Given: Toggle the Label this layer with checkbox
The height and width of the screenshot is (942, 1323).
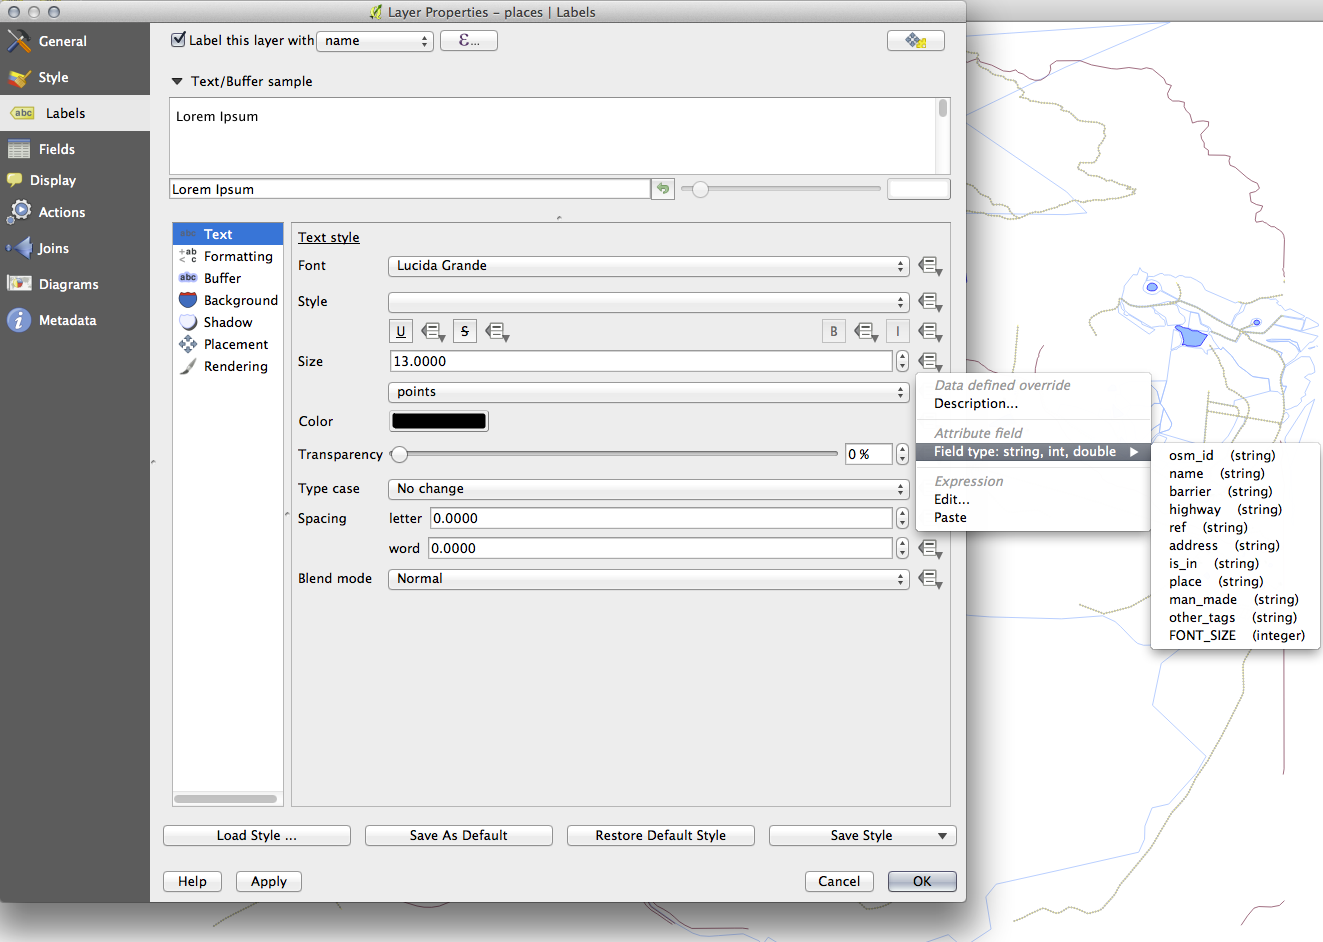Looking at the screenshot, I should 179,40.
